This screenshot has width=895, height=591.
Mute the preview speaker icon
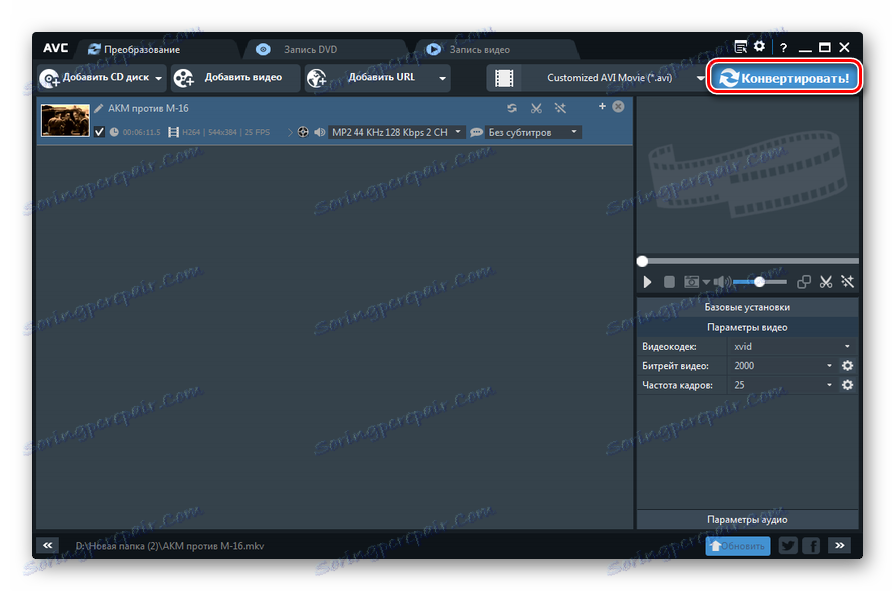(x=721, y=282)
